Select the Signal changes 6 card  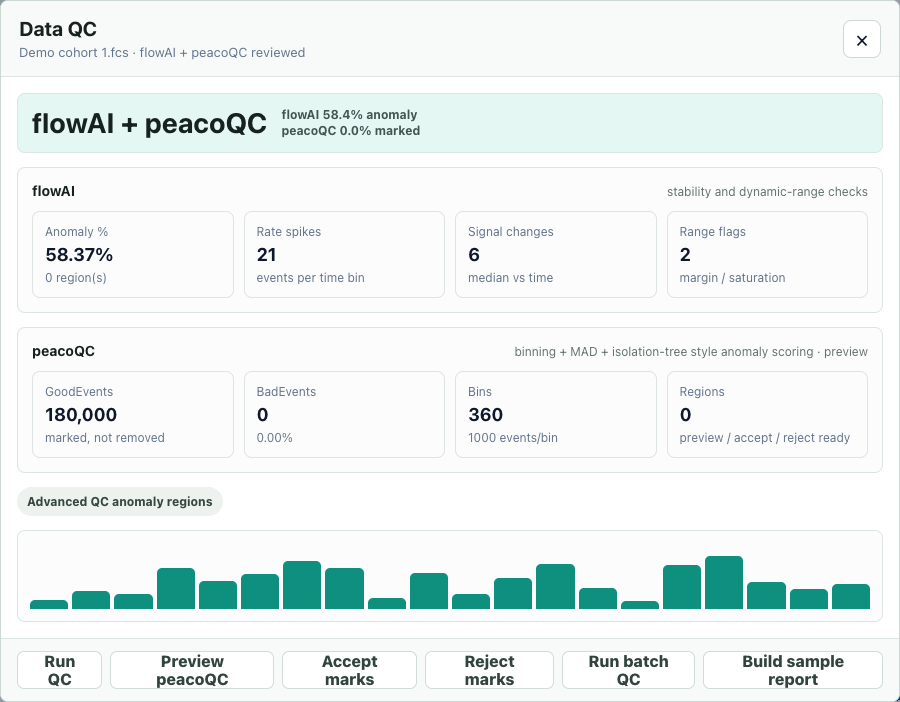click(556, 254)
